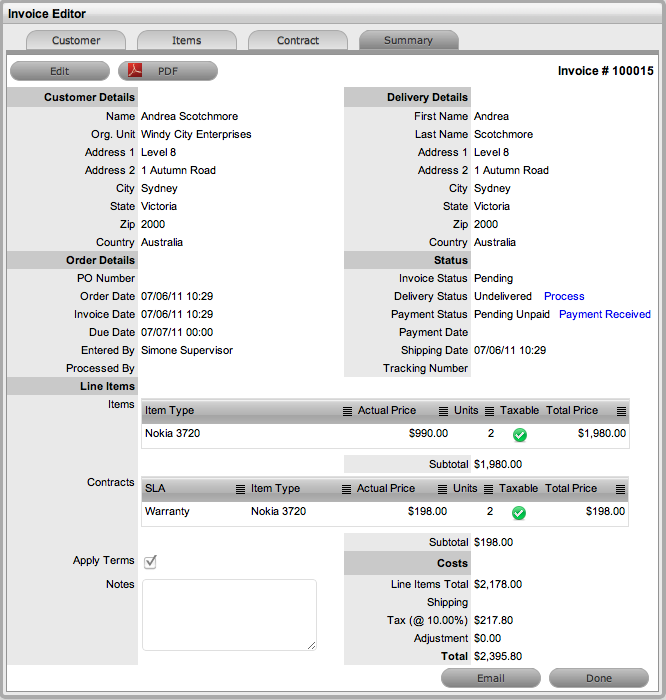Click the Item Type header in Items table

(169, 410)
